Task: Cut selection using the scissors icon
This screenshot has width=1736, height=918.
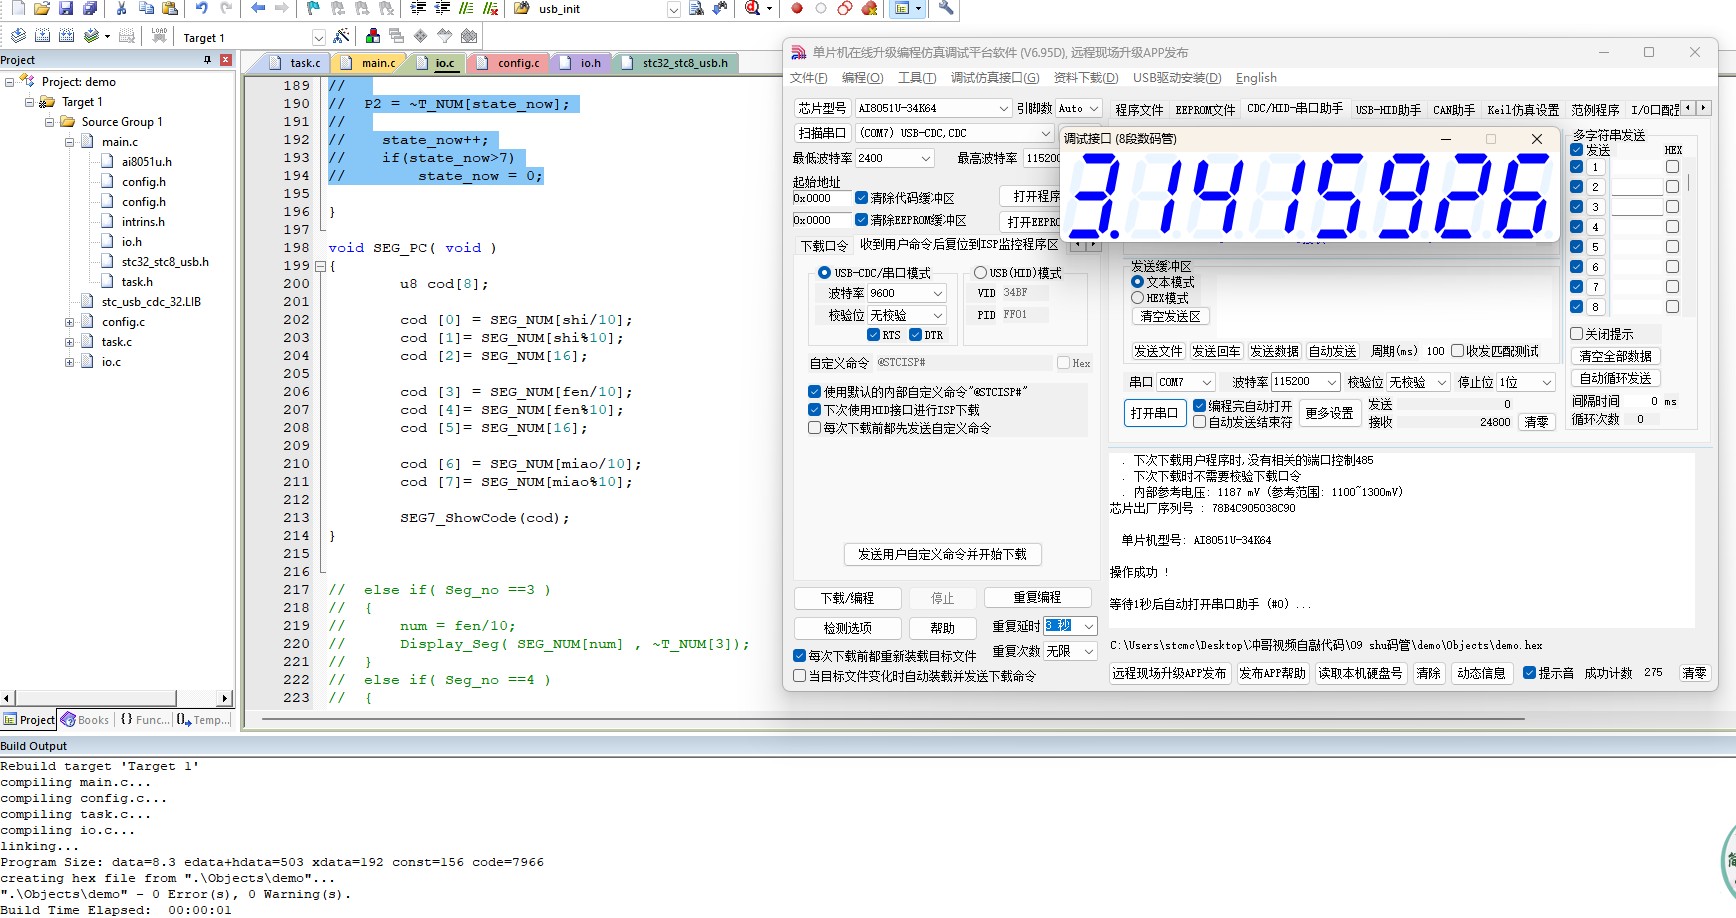Action: 121,8
